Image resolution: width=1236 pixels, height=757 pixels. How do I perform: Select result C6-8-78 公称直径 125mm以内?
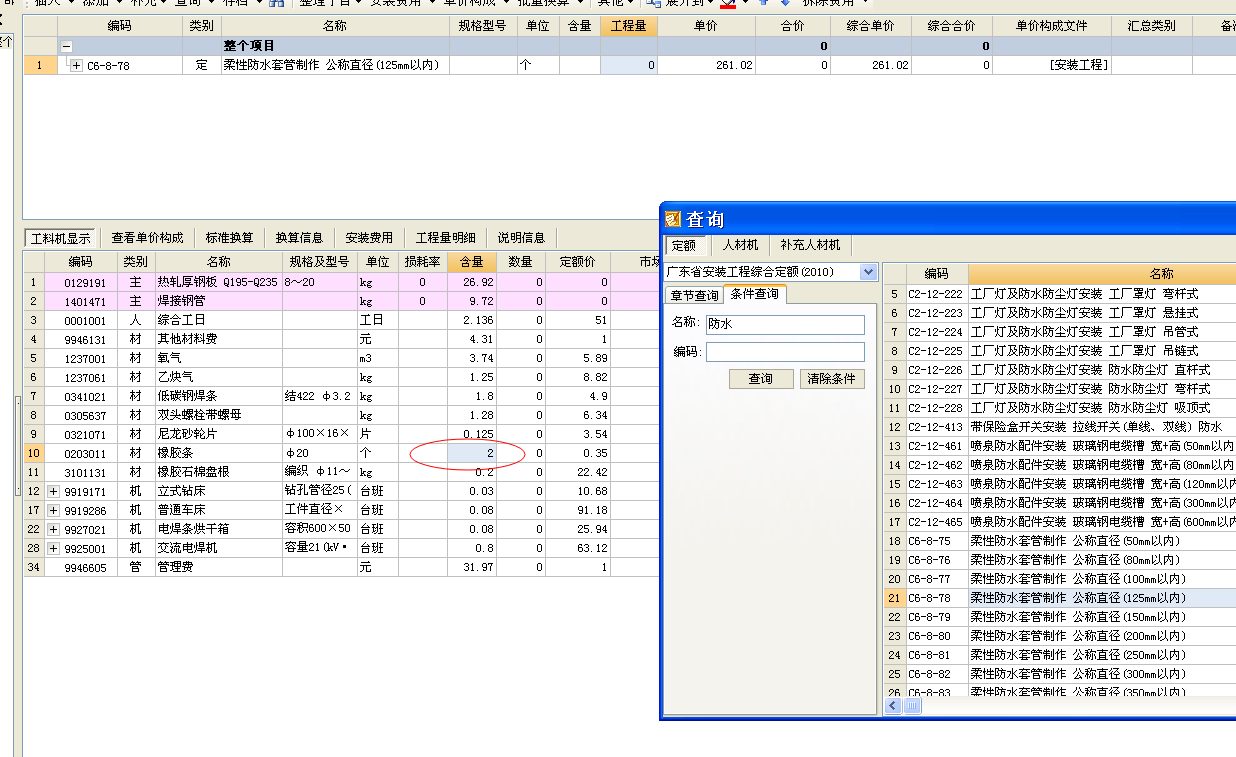tap(1060, 598)
